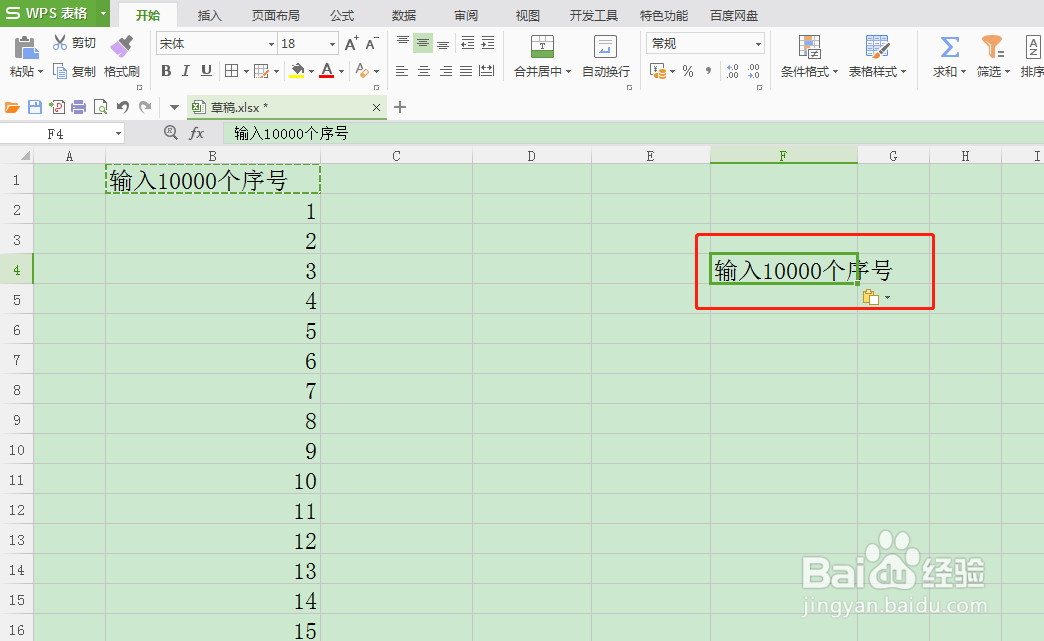Open the number format dropdown showing 常规
1044x641 pixels.
(757, 43)
